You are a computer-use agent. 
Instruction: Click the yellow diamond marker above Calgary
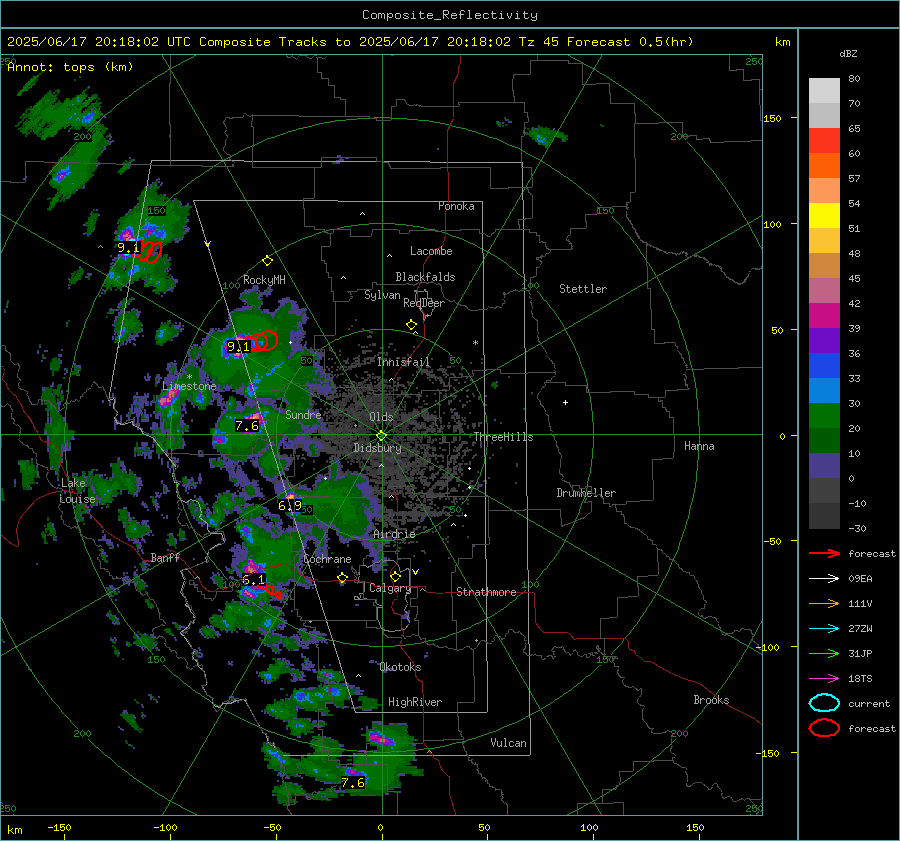pos(395,576)
